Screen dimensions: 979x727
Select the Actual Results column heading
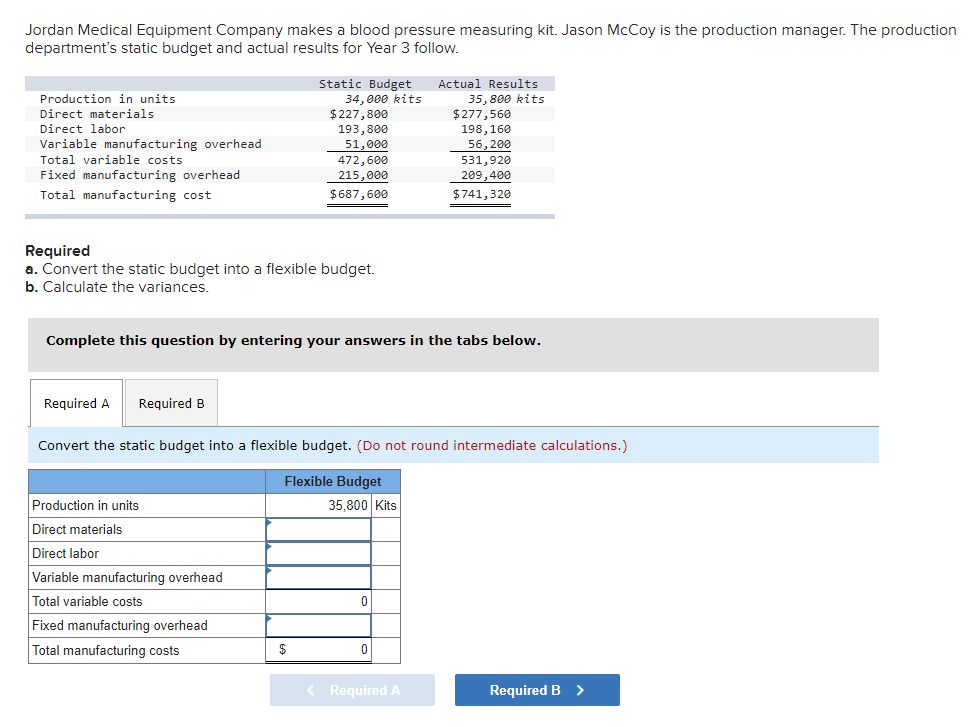(488, 84)
